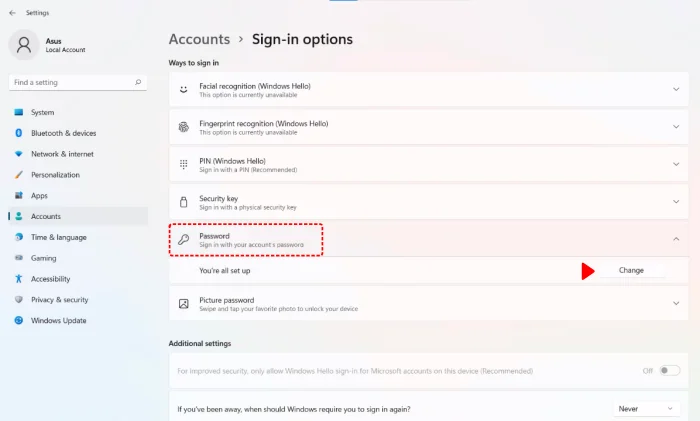
Task: Select Accessibility in the sidebar
Action: [50, 279]
